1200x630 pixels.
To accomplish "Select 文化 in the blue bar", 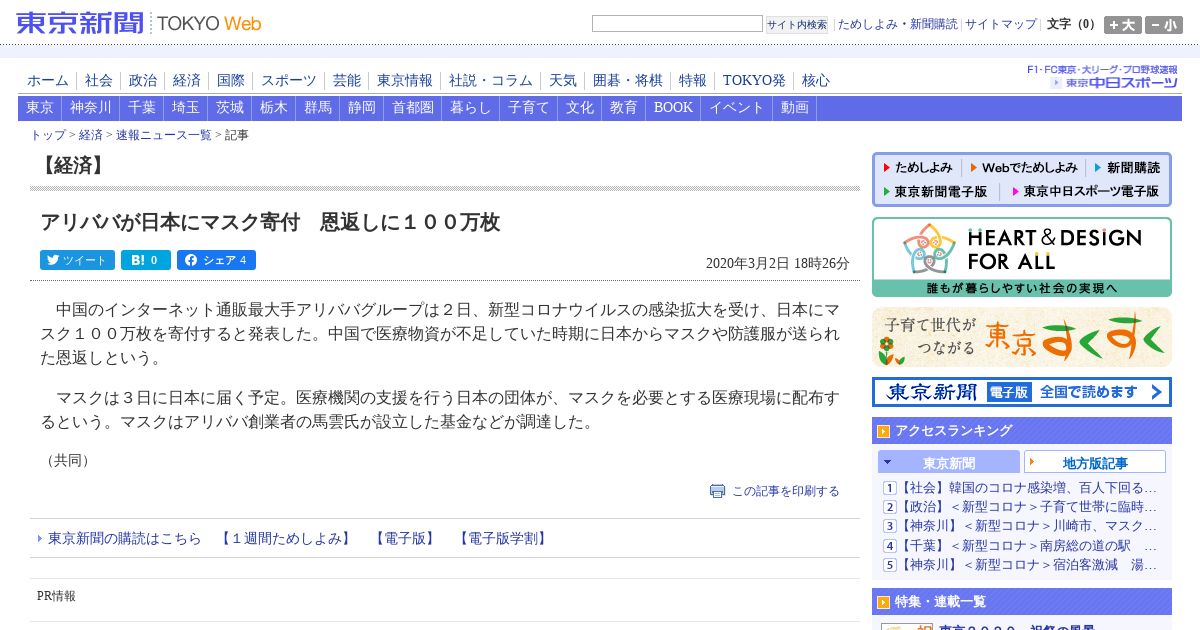I will pyautogui.click(x=580, y=108).
